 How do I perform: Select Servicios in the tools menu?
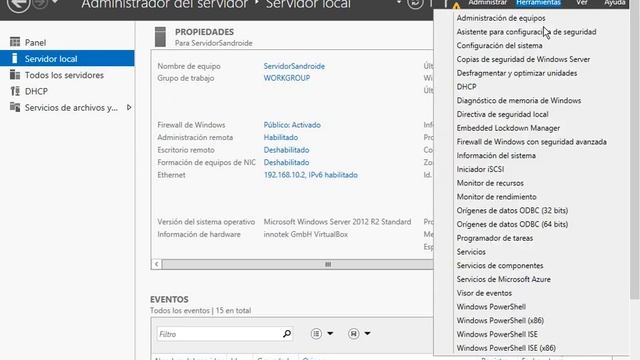471,252
